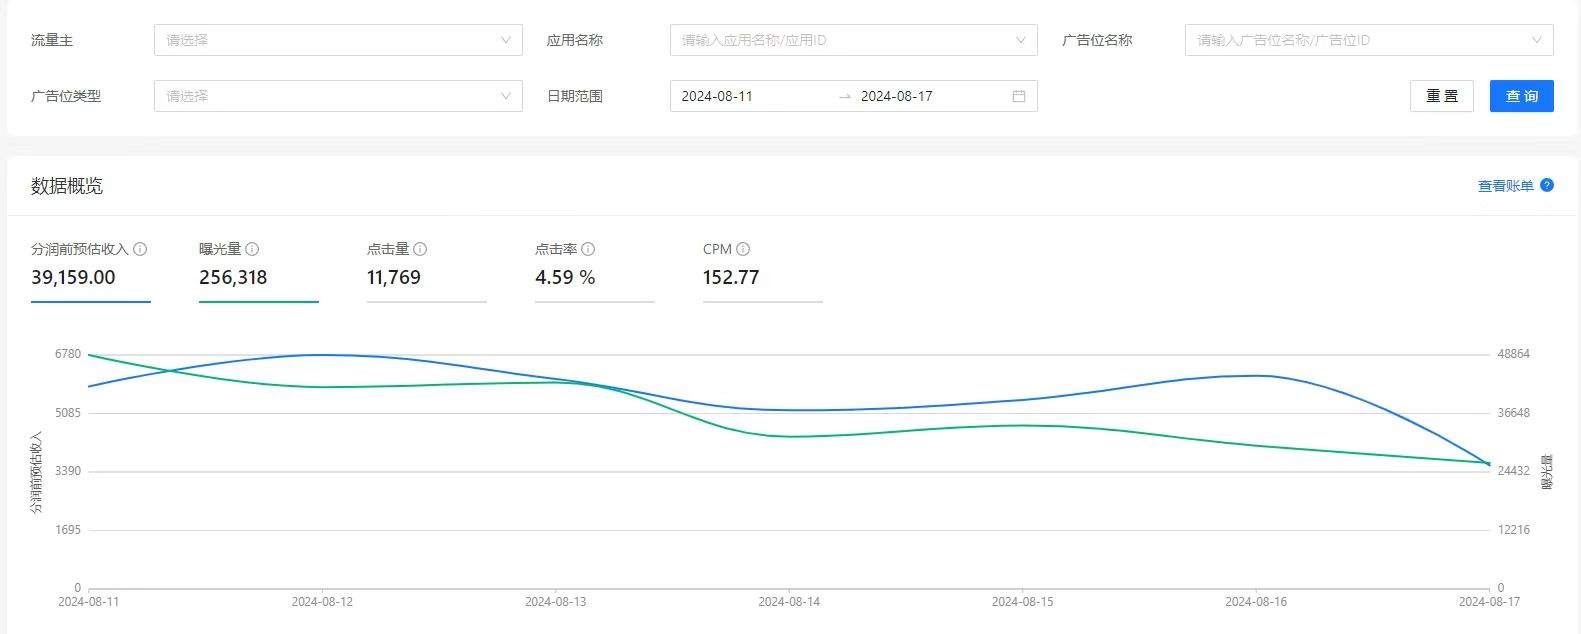This screenshot has width=1581, height=634.
Task: Click info icon beside CPM
Action: pos(743,249)
